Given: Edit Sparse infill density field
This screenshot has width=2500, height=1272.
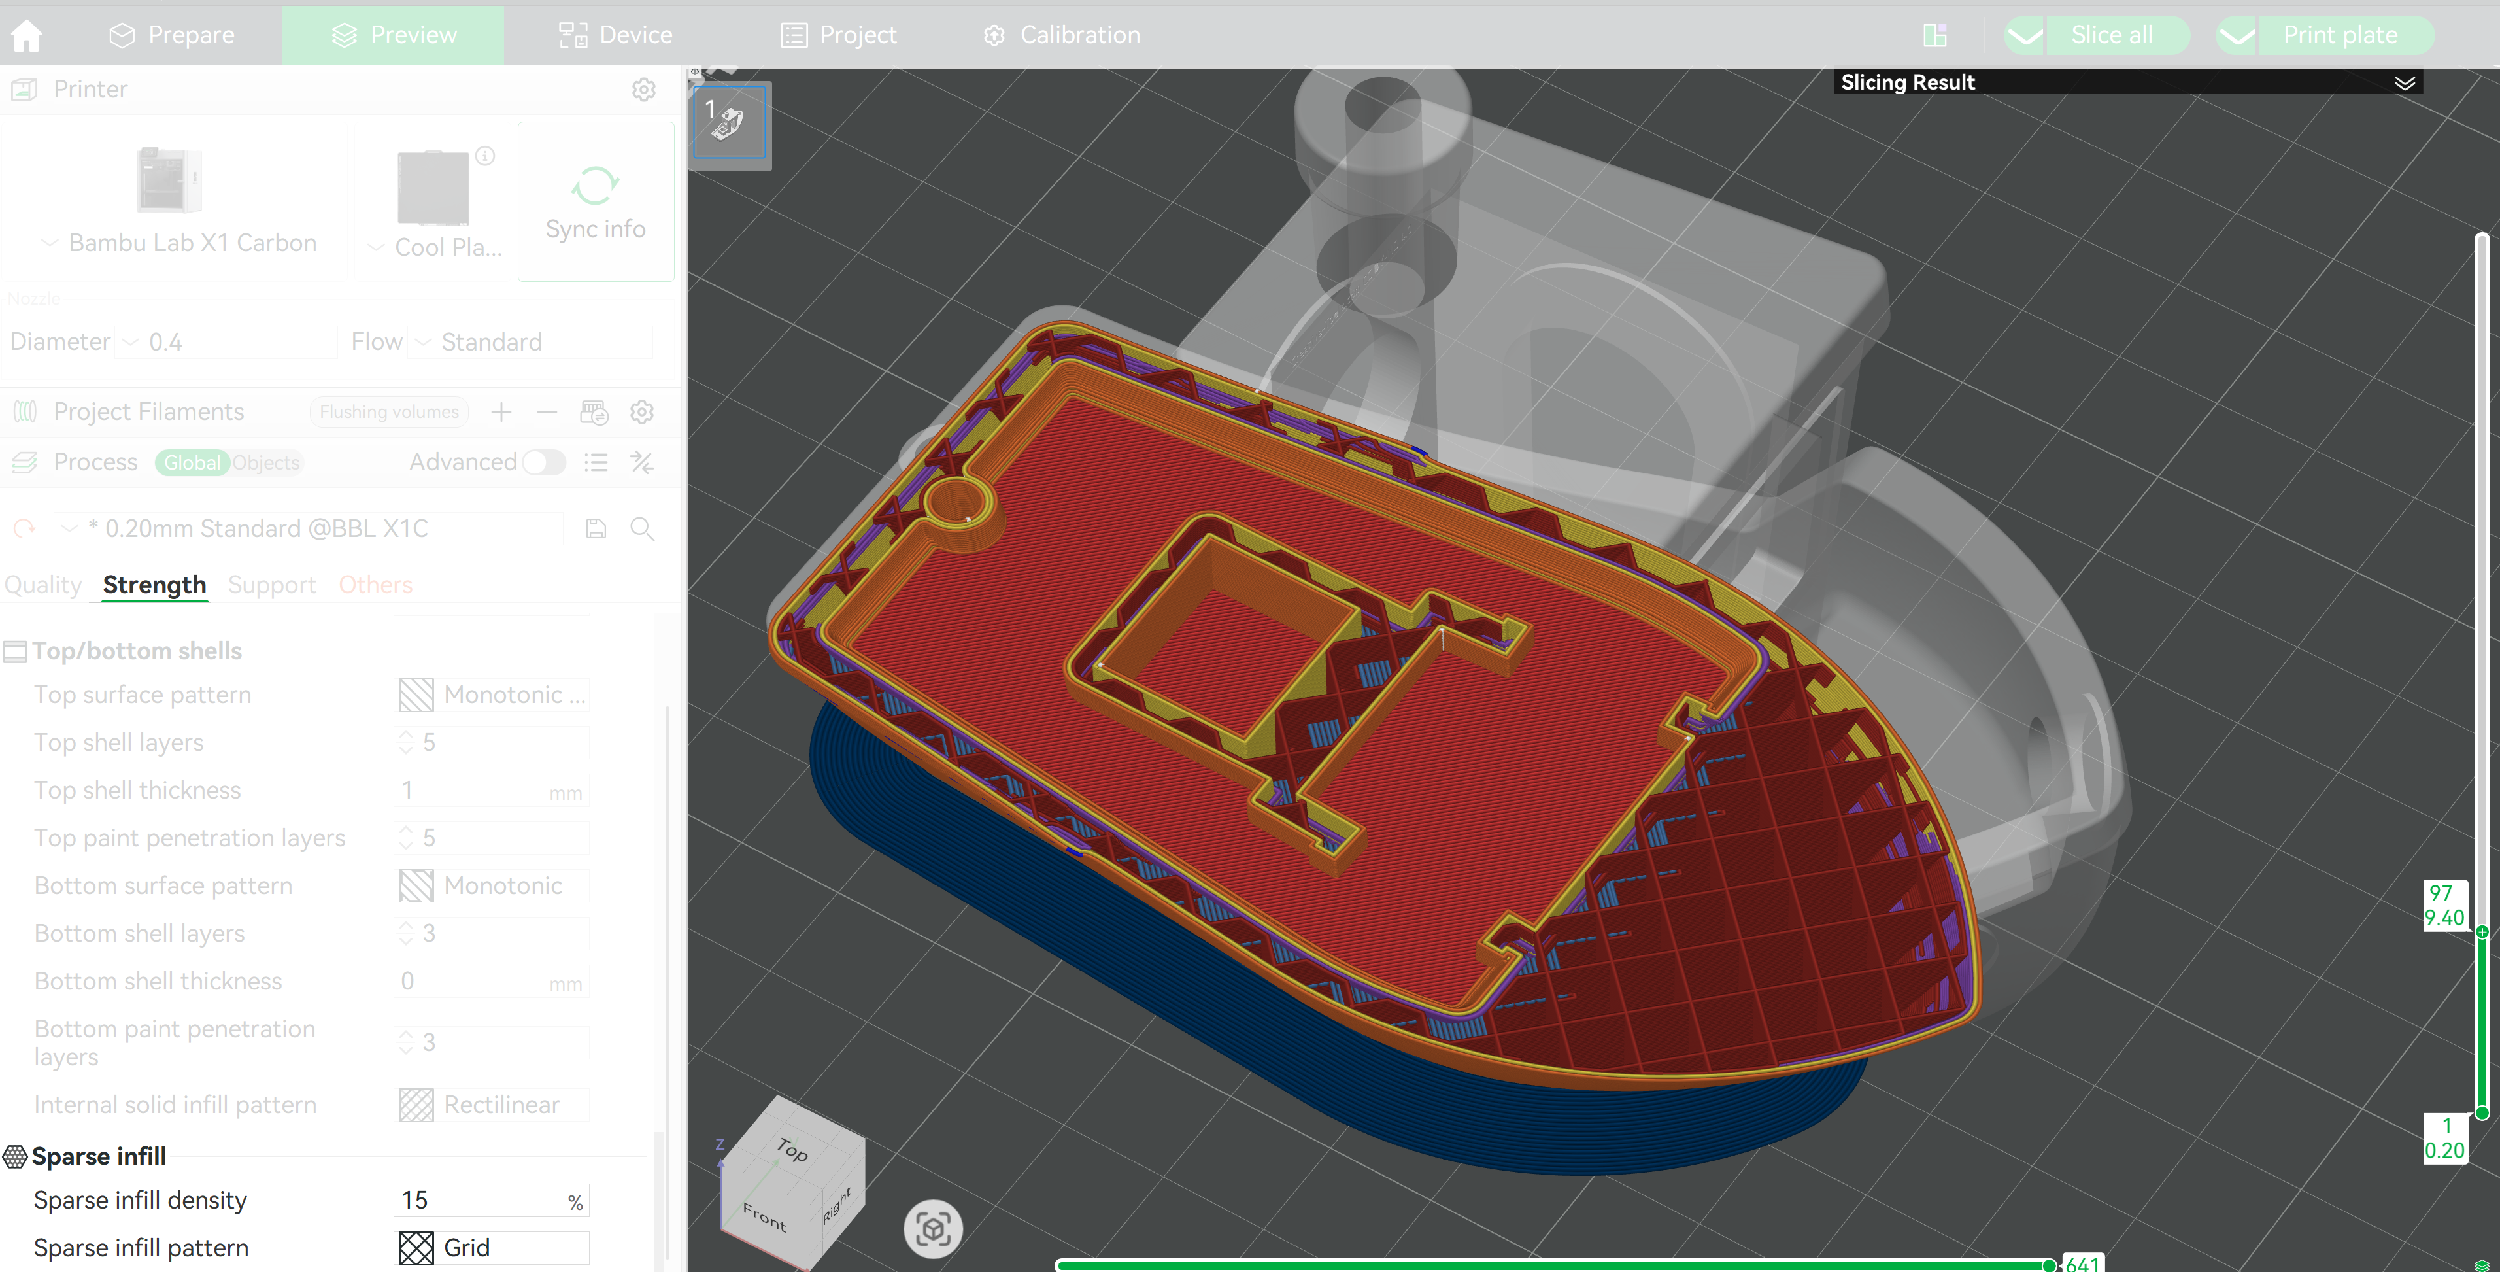Looking at the screenshot, I should coord(491,1200).
